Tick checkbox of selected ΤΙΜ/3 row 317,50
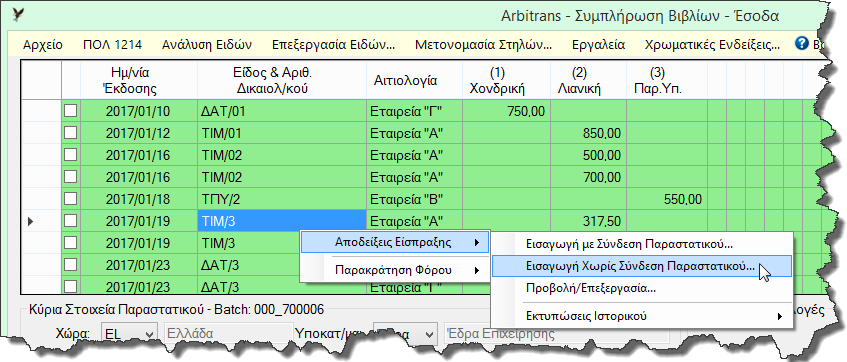This screenshot has width=847, height=362. click(71, 220)
